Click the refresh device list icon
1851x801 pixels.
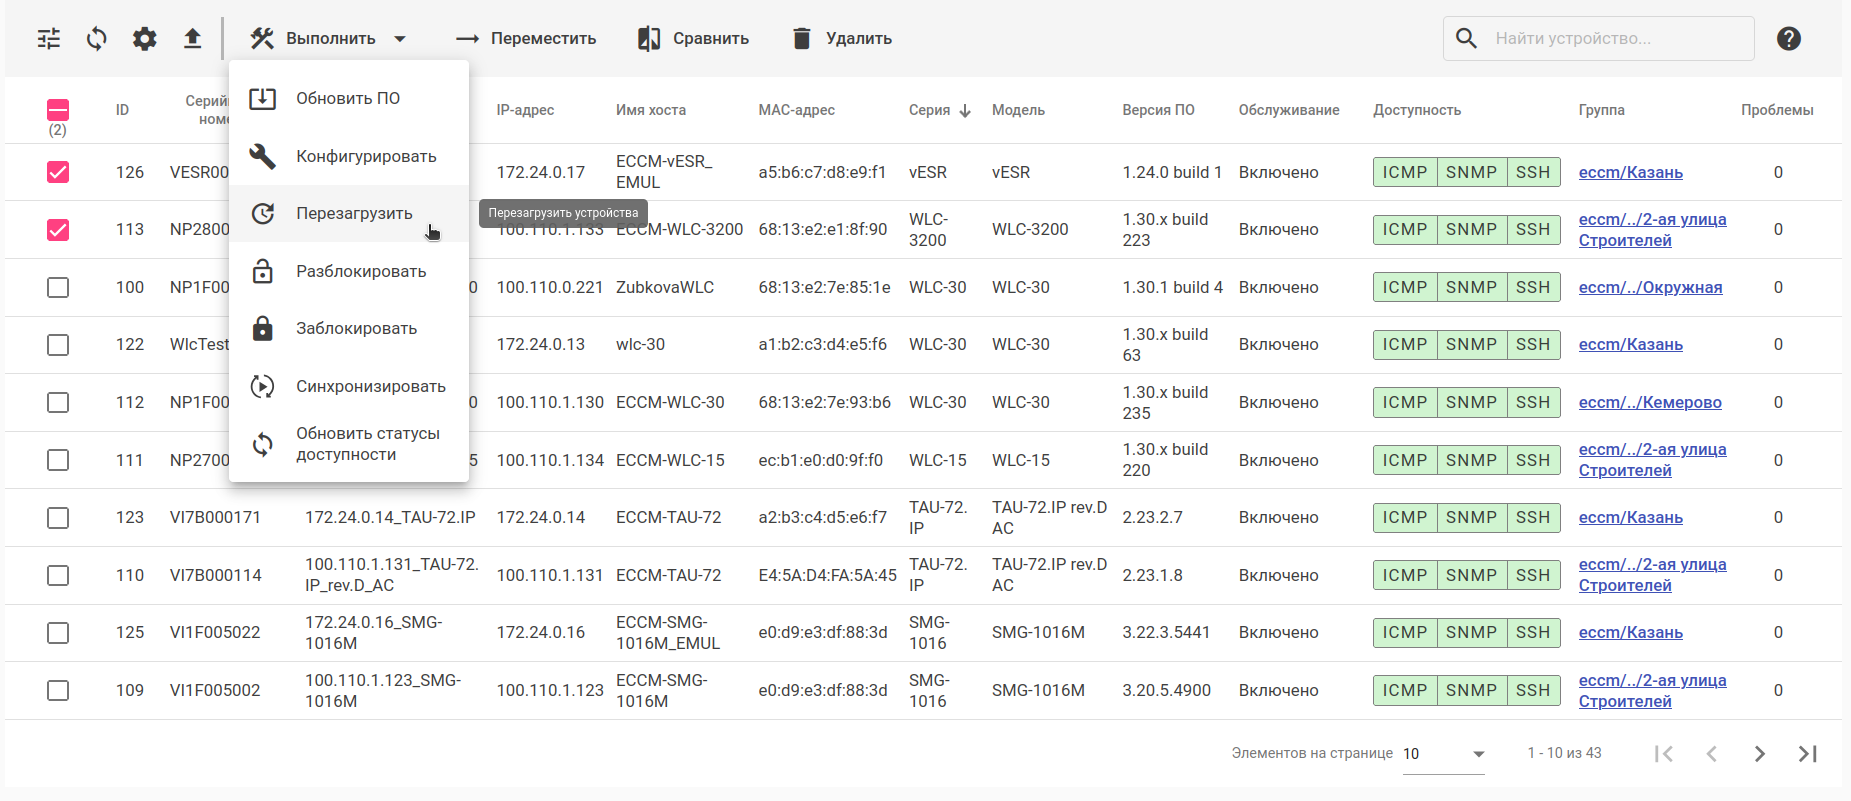tap(97, 39)
